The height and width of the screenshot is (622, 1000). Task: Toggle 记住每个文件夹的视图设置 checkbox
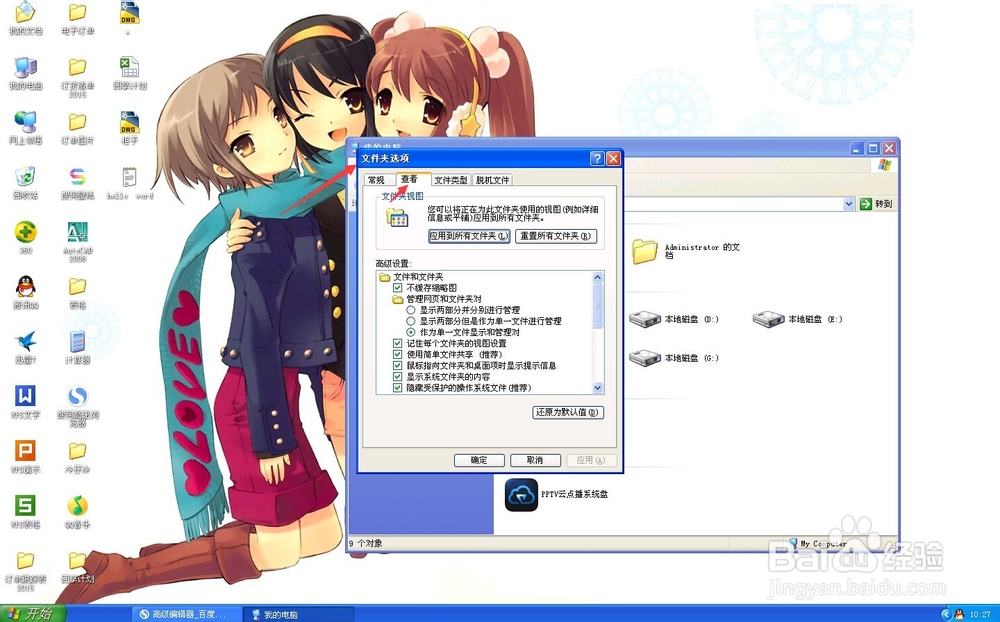[398, 343]
